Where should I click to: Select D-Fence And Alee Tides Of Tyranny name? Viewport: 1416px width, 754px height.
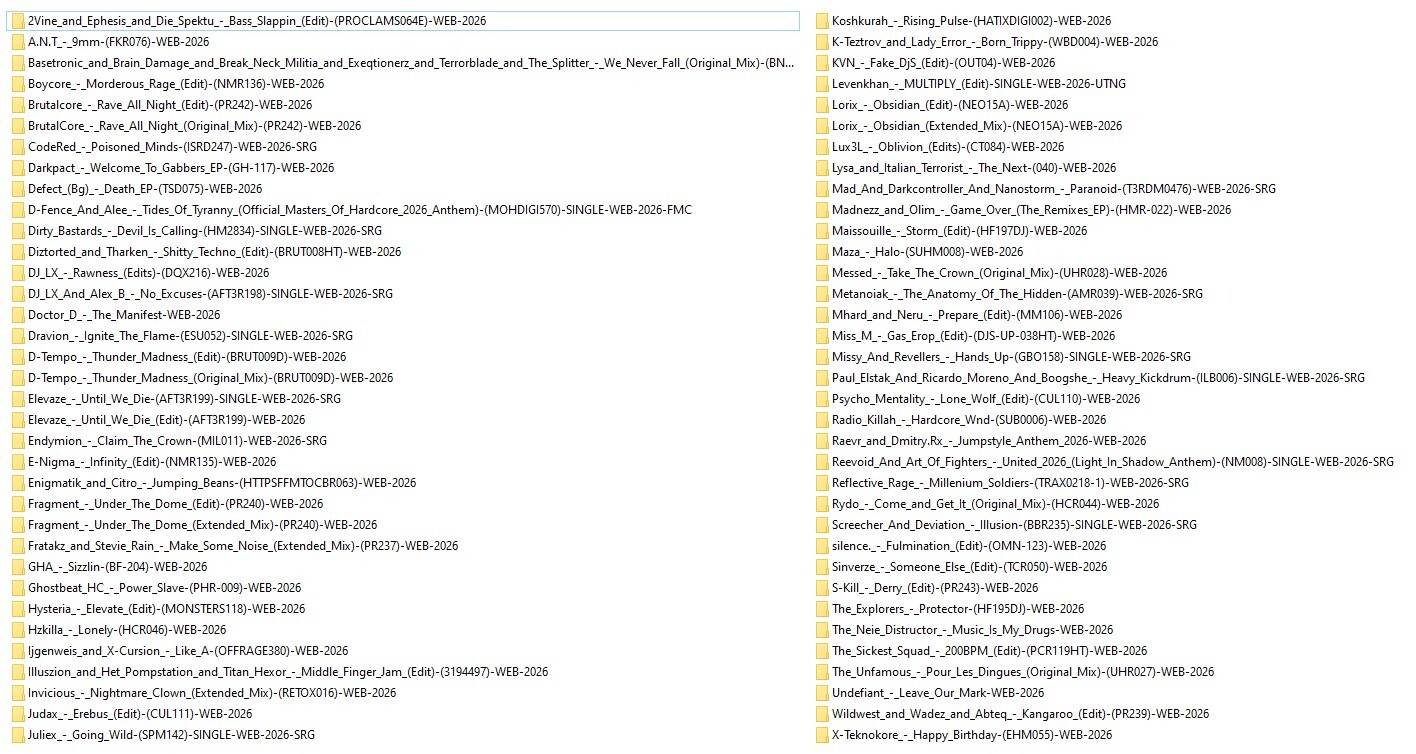pos(360,210)
